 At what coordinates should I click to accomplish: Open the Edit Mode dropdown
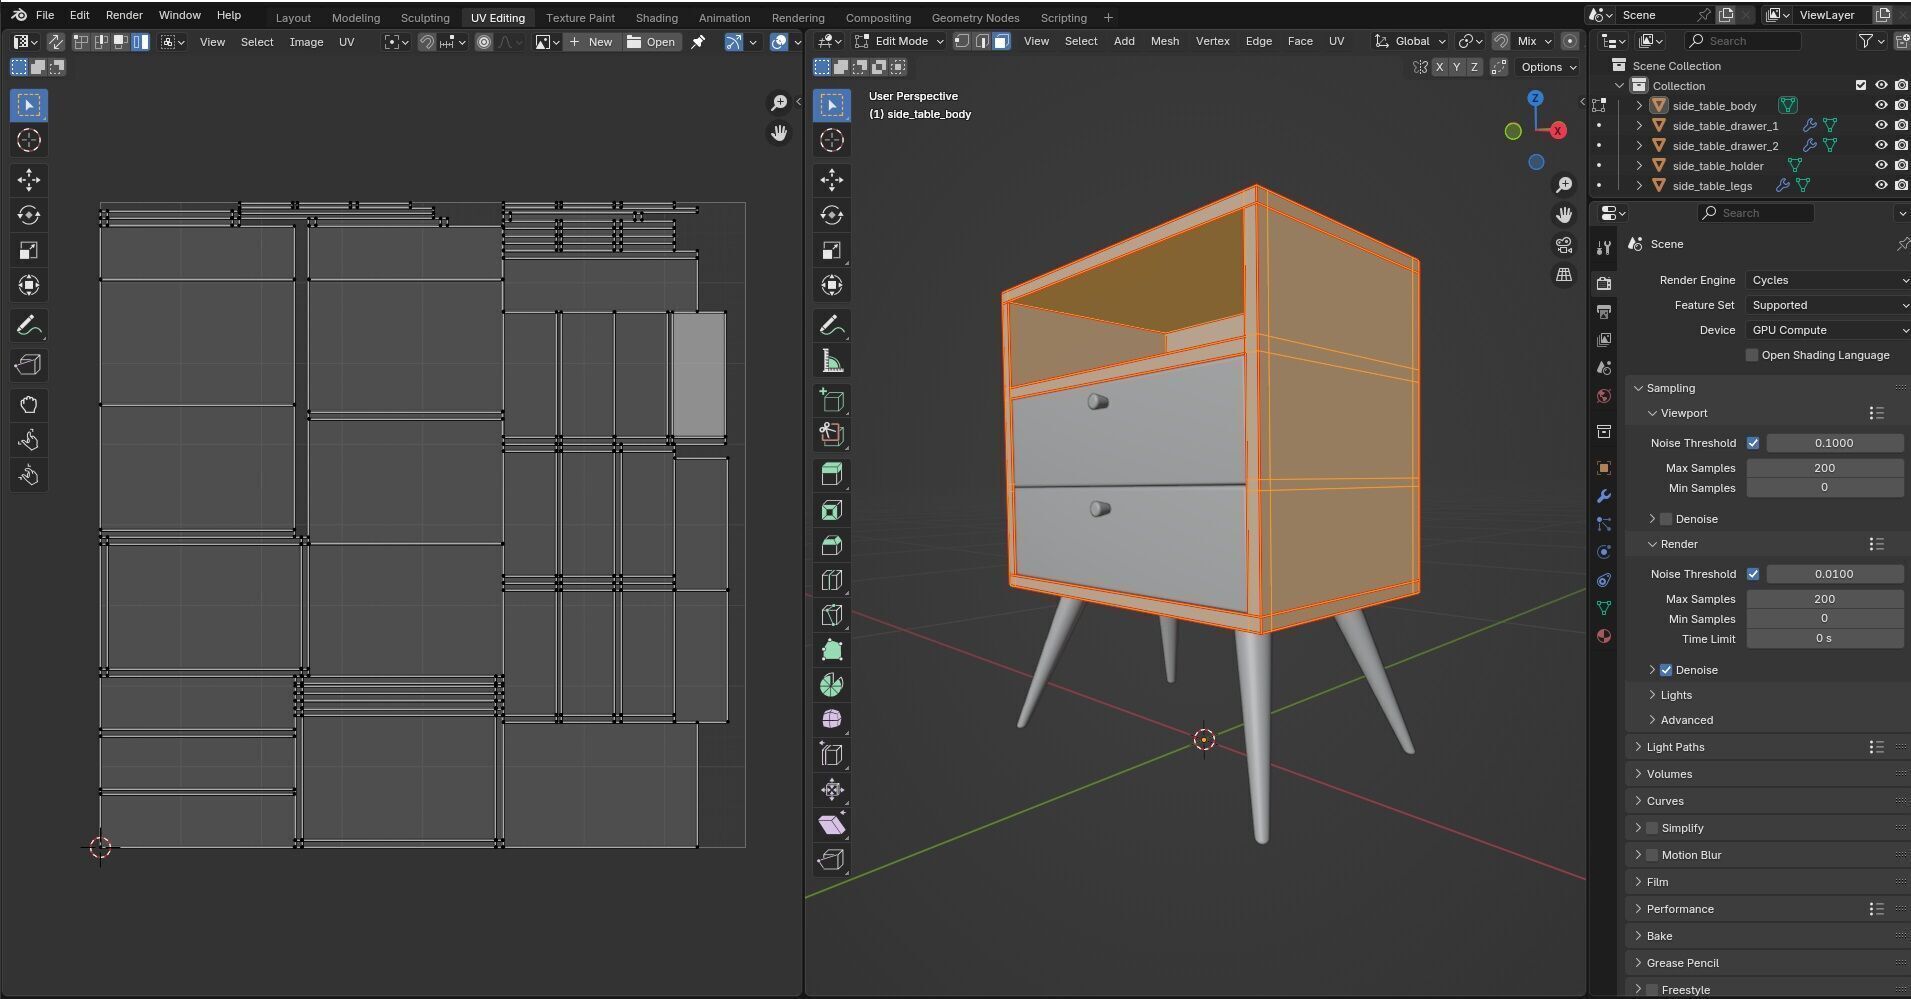(899, 41)
